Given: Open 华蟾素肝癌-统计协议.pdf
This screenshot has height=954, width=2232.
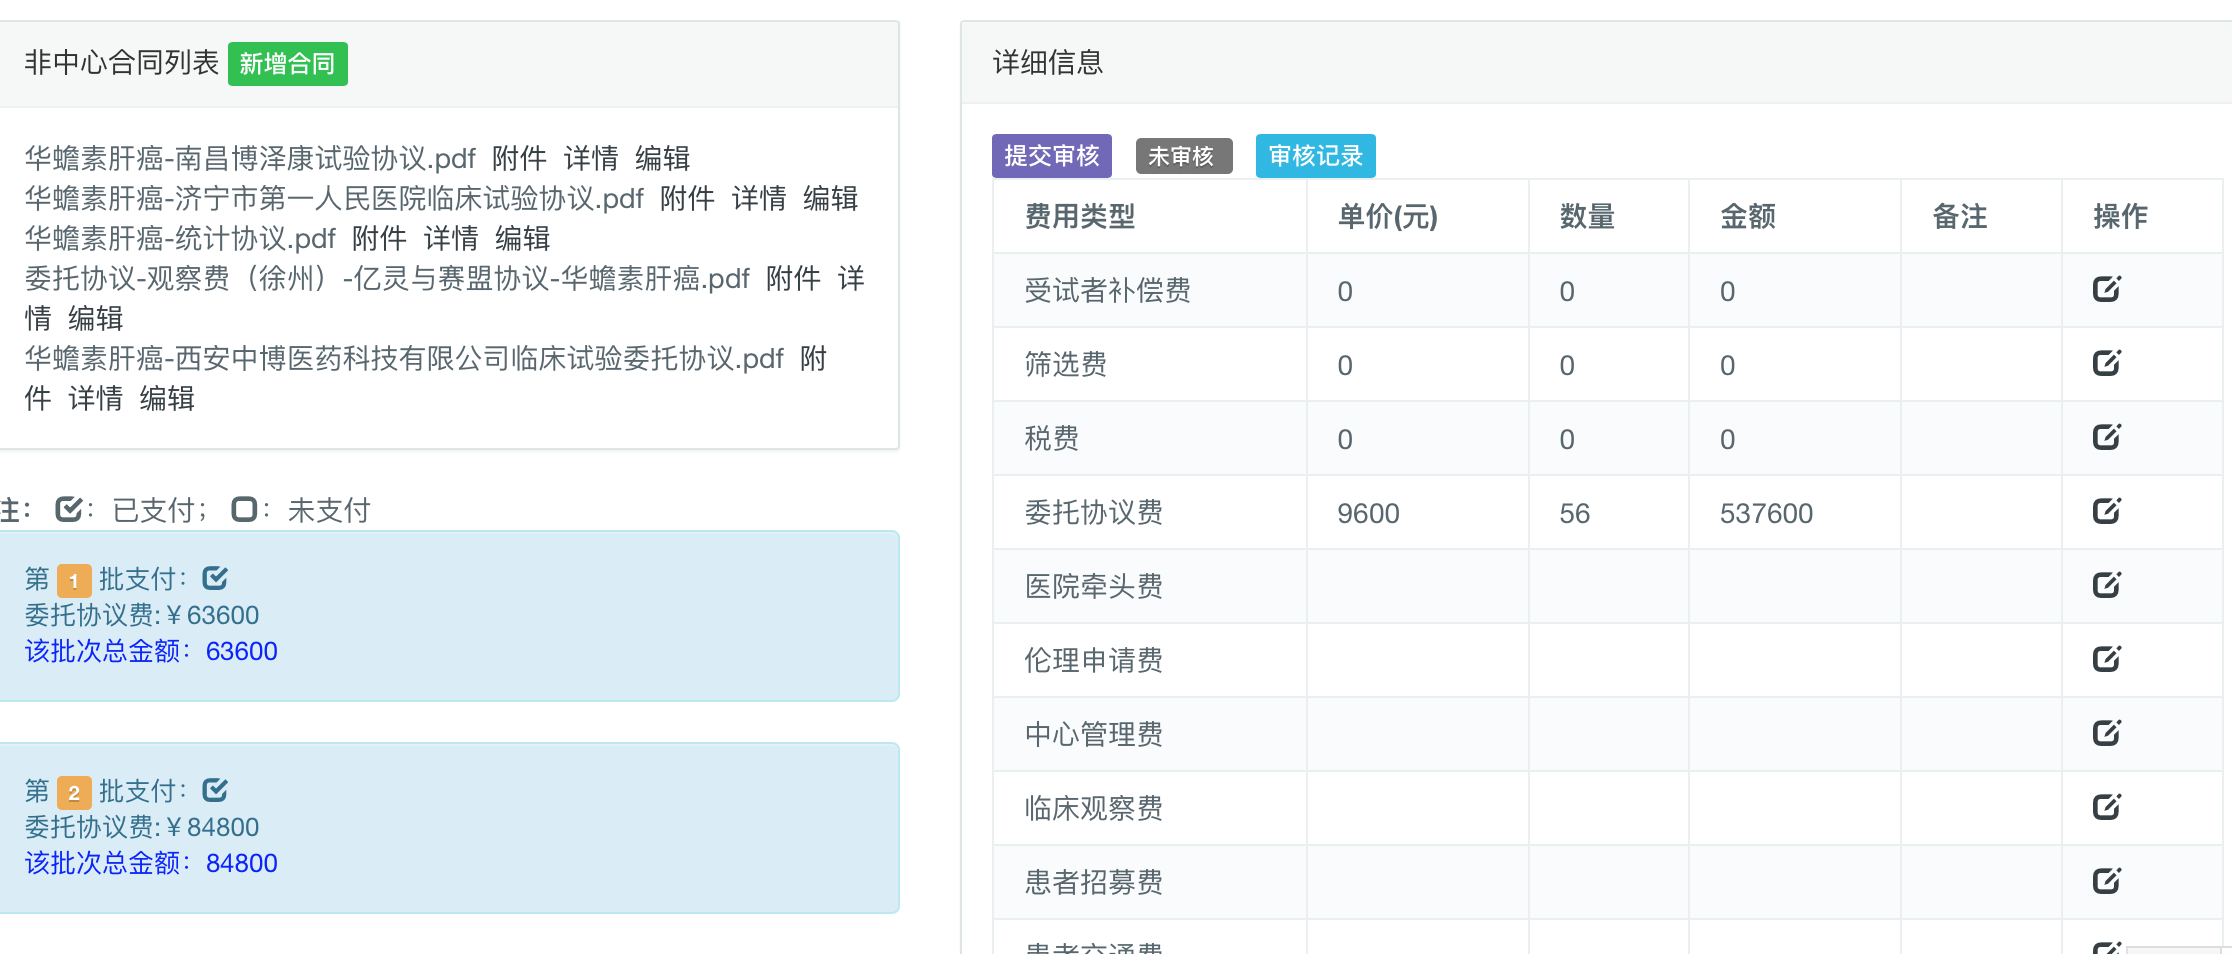Looking at the screenshot, I should click(x=180, y=238).
